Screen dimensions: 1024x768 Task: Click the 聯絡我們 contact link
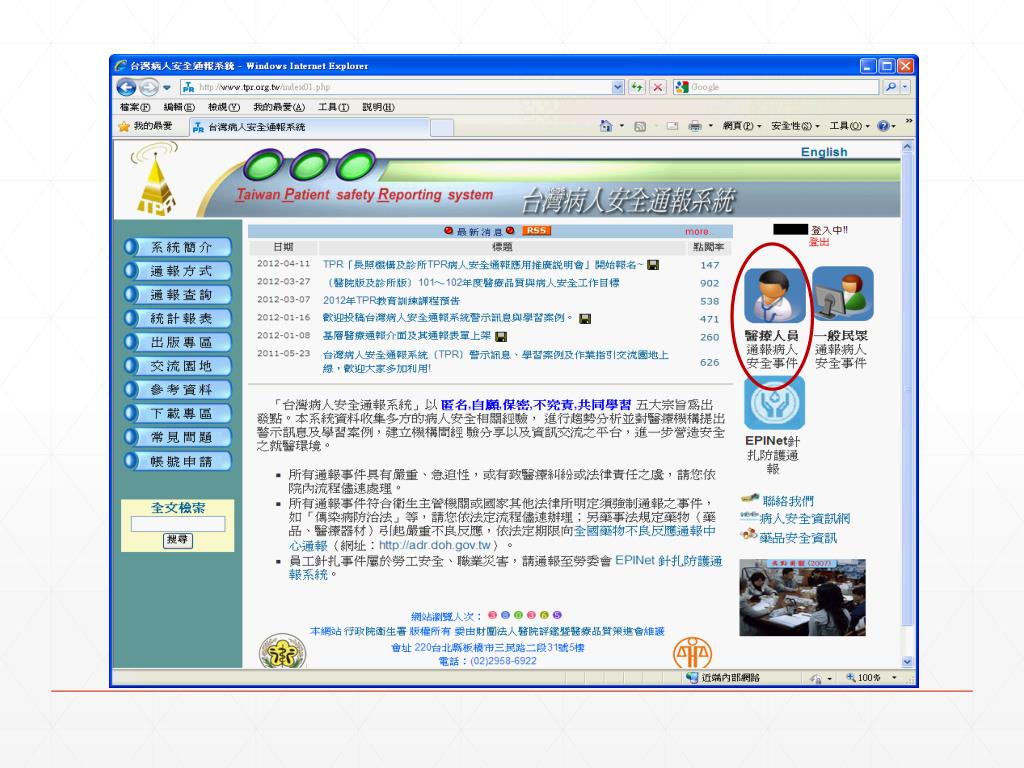pos(788,501)
